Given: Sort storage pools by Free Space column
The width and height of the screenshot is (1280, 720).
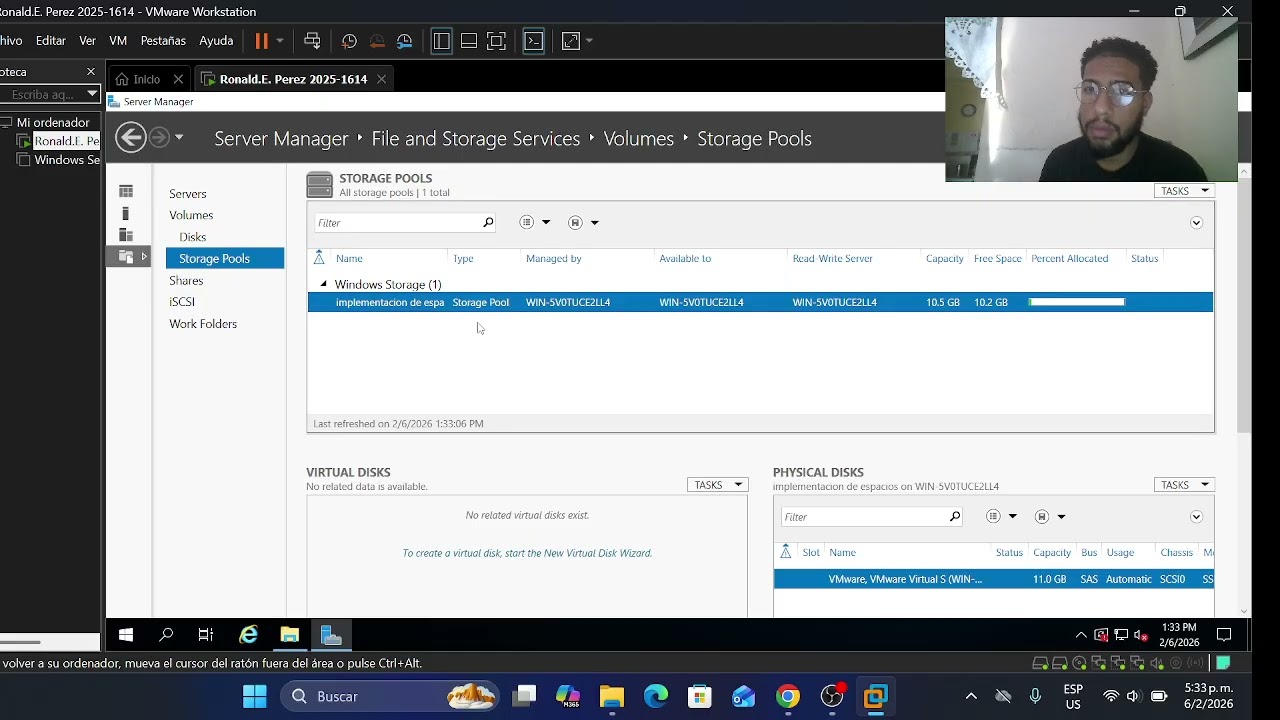Looking at the screenshot, I should click(997, 259).
